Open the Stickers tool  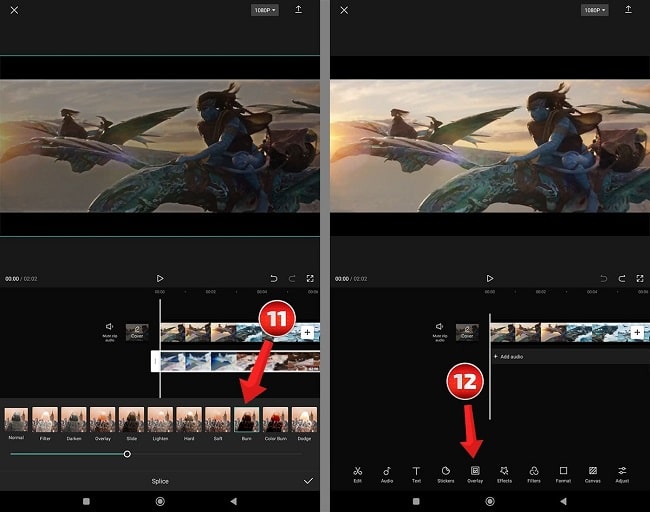(x=446, y=474)
